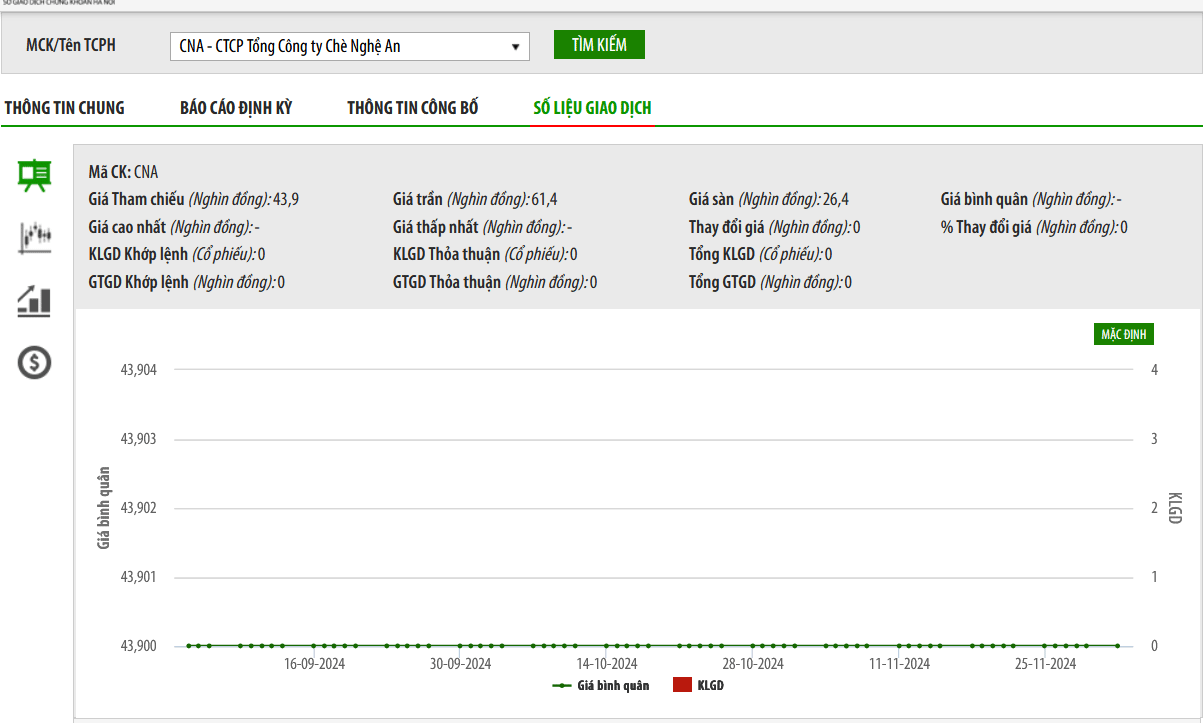Viewport: 1203px width, 723px height.
Task: Open the dollar coin icon in sidebar
Action: coord(35,362)
